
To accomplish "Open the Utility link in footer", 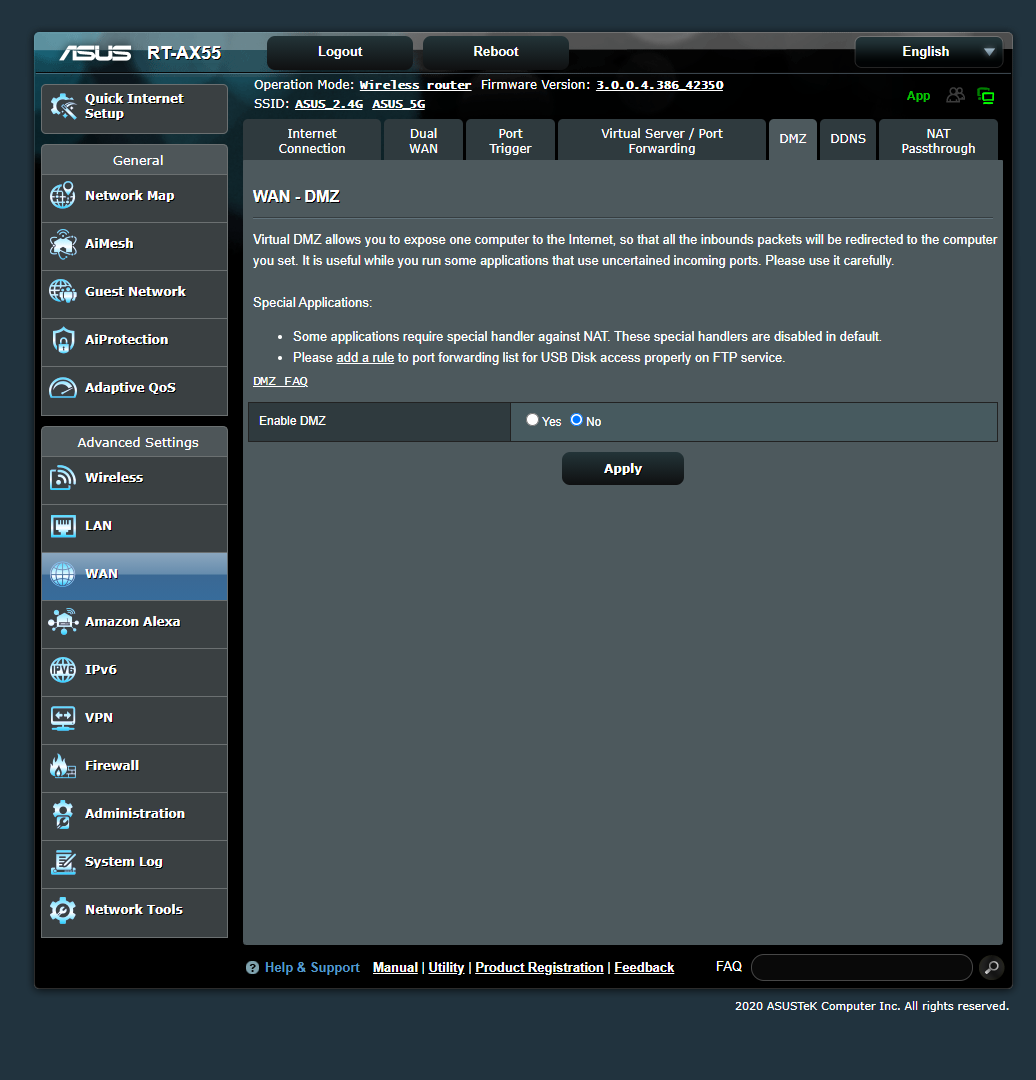I will 446,968.
